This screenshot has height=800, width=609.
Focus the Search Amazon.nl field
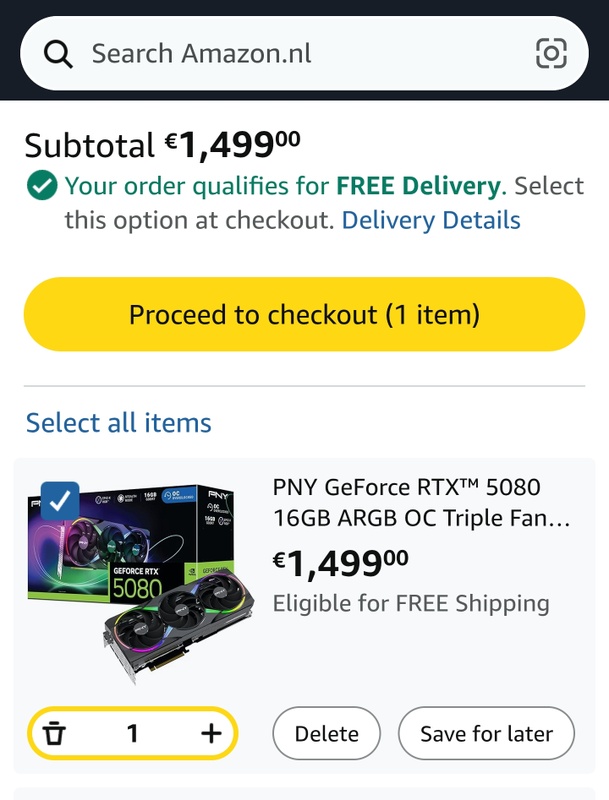(x=300, y=53)
